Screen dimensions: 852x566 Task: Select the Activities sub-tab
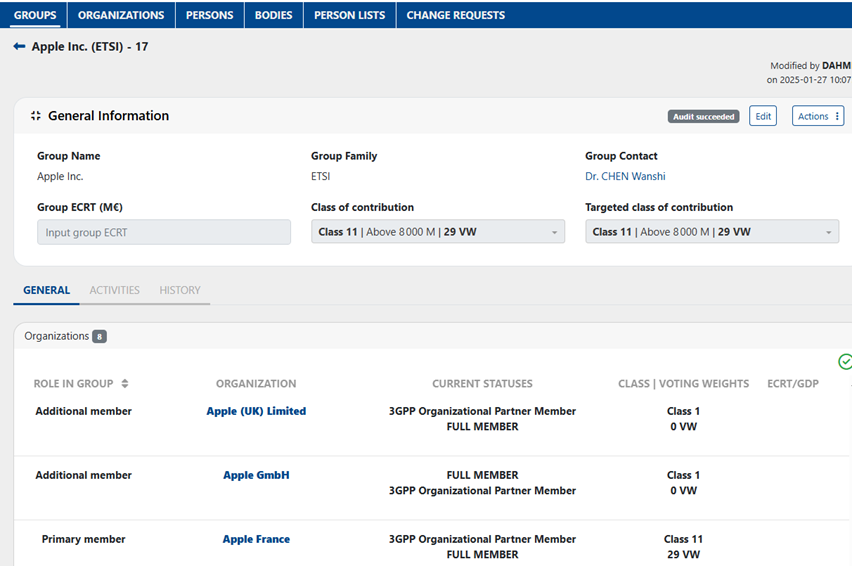coord(115,290)
